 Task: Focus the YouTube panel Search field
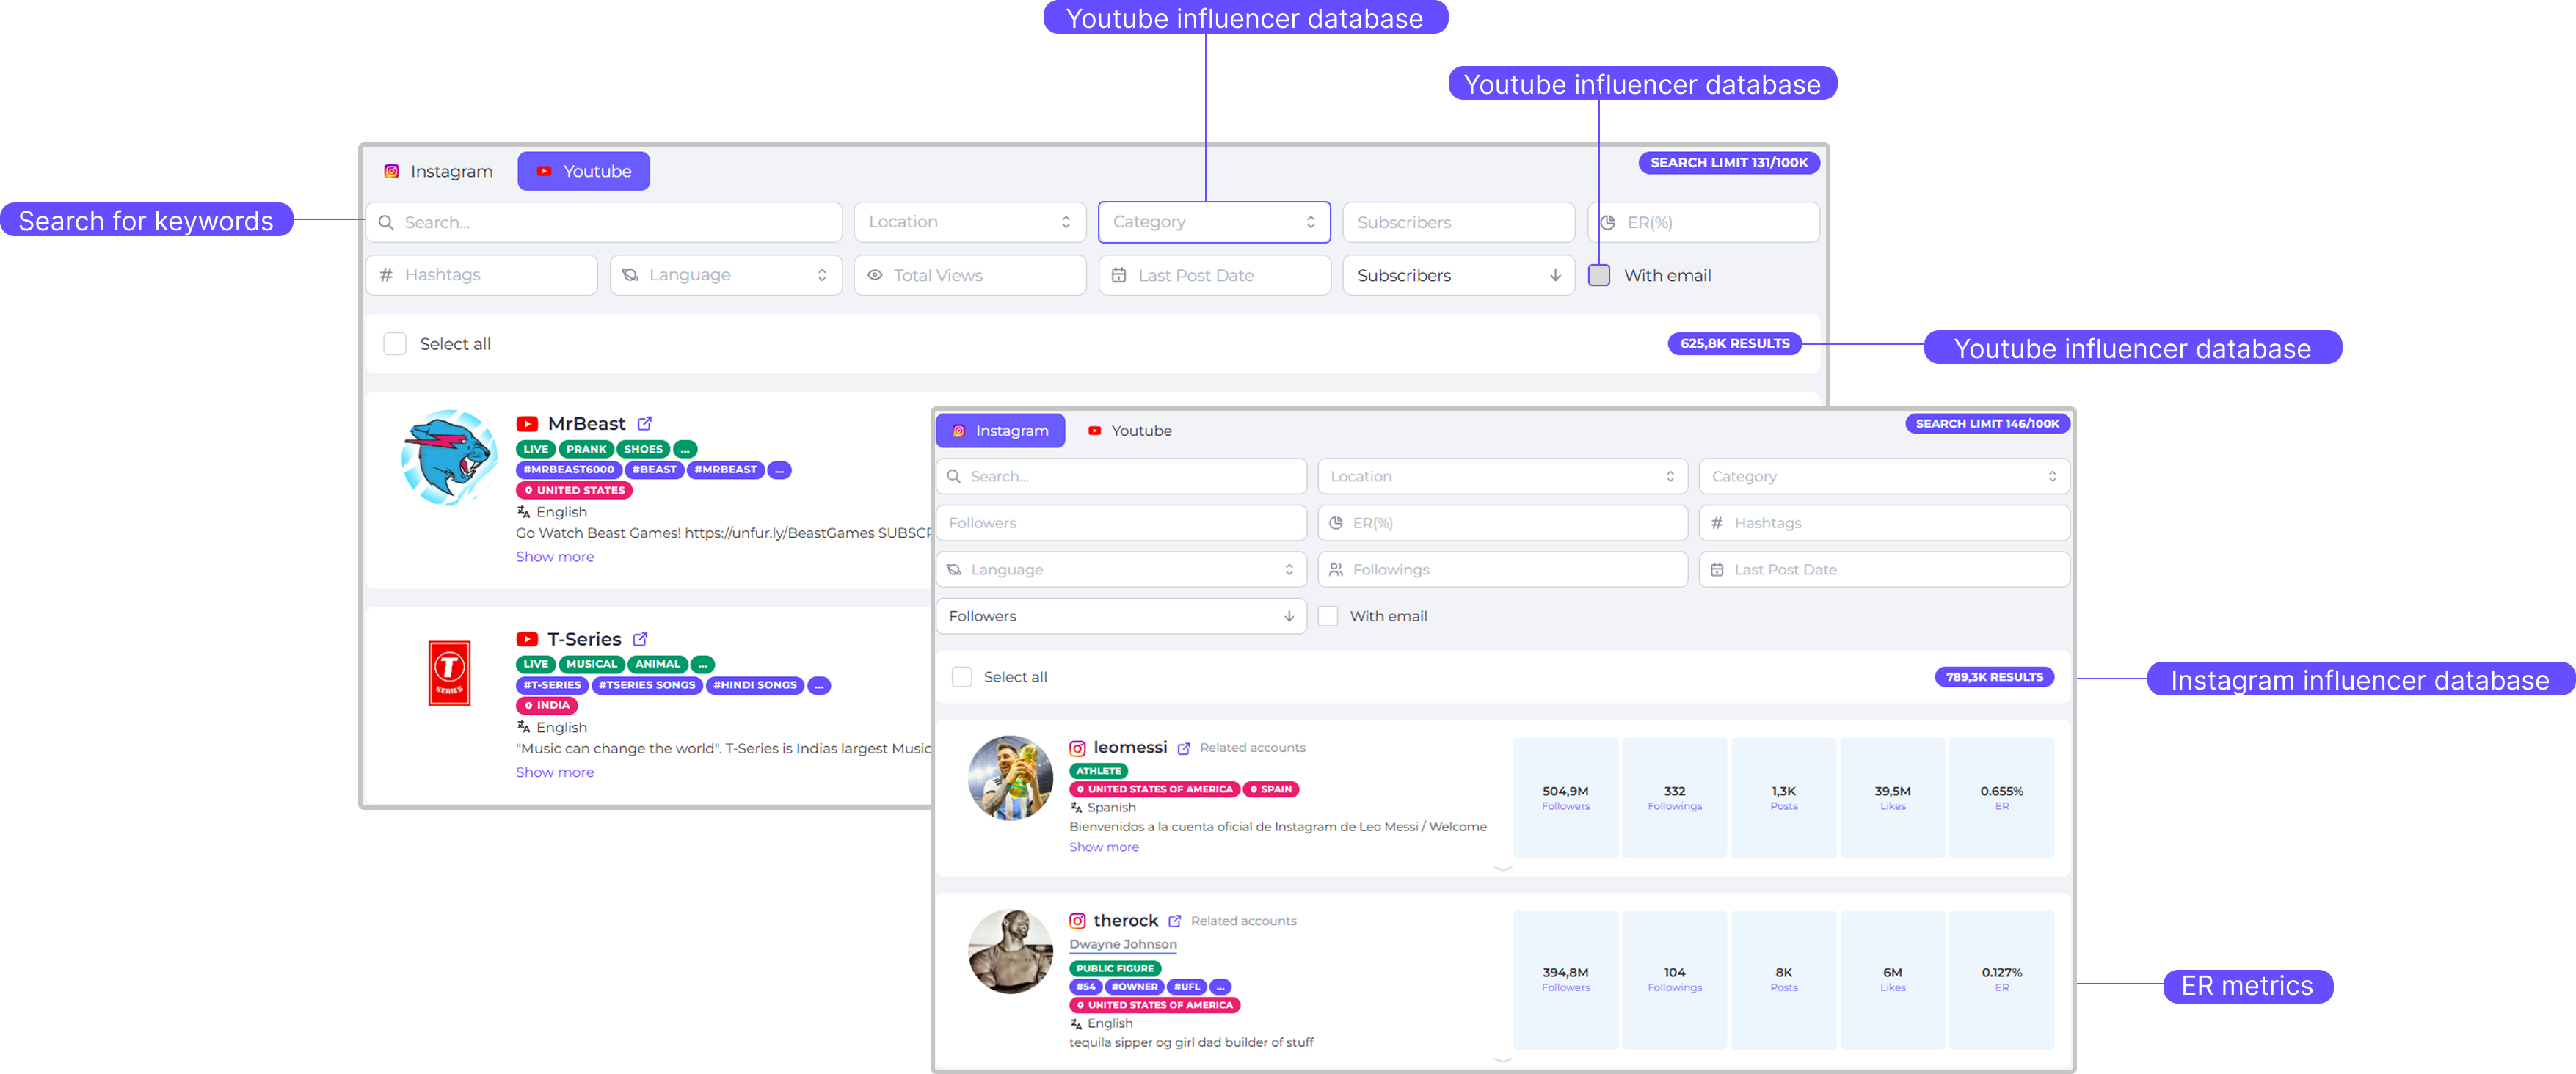tap(604, 222)
